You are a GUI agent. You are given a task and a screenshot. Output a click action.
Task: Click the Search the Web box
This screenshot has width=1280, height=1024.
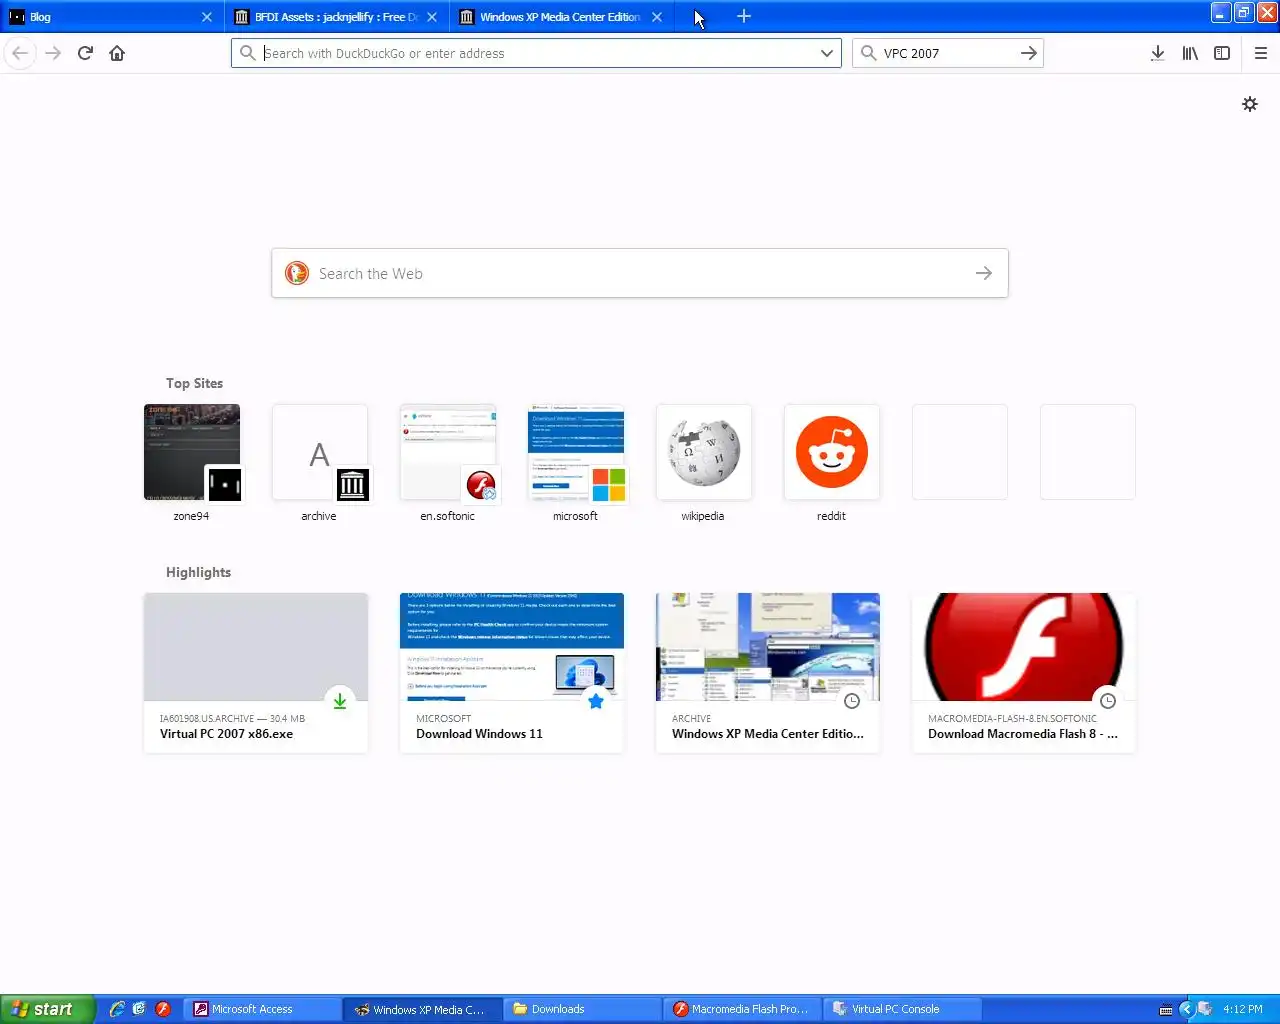pyautogui.click(x=640, y=273)
